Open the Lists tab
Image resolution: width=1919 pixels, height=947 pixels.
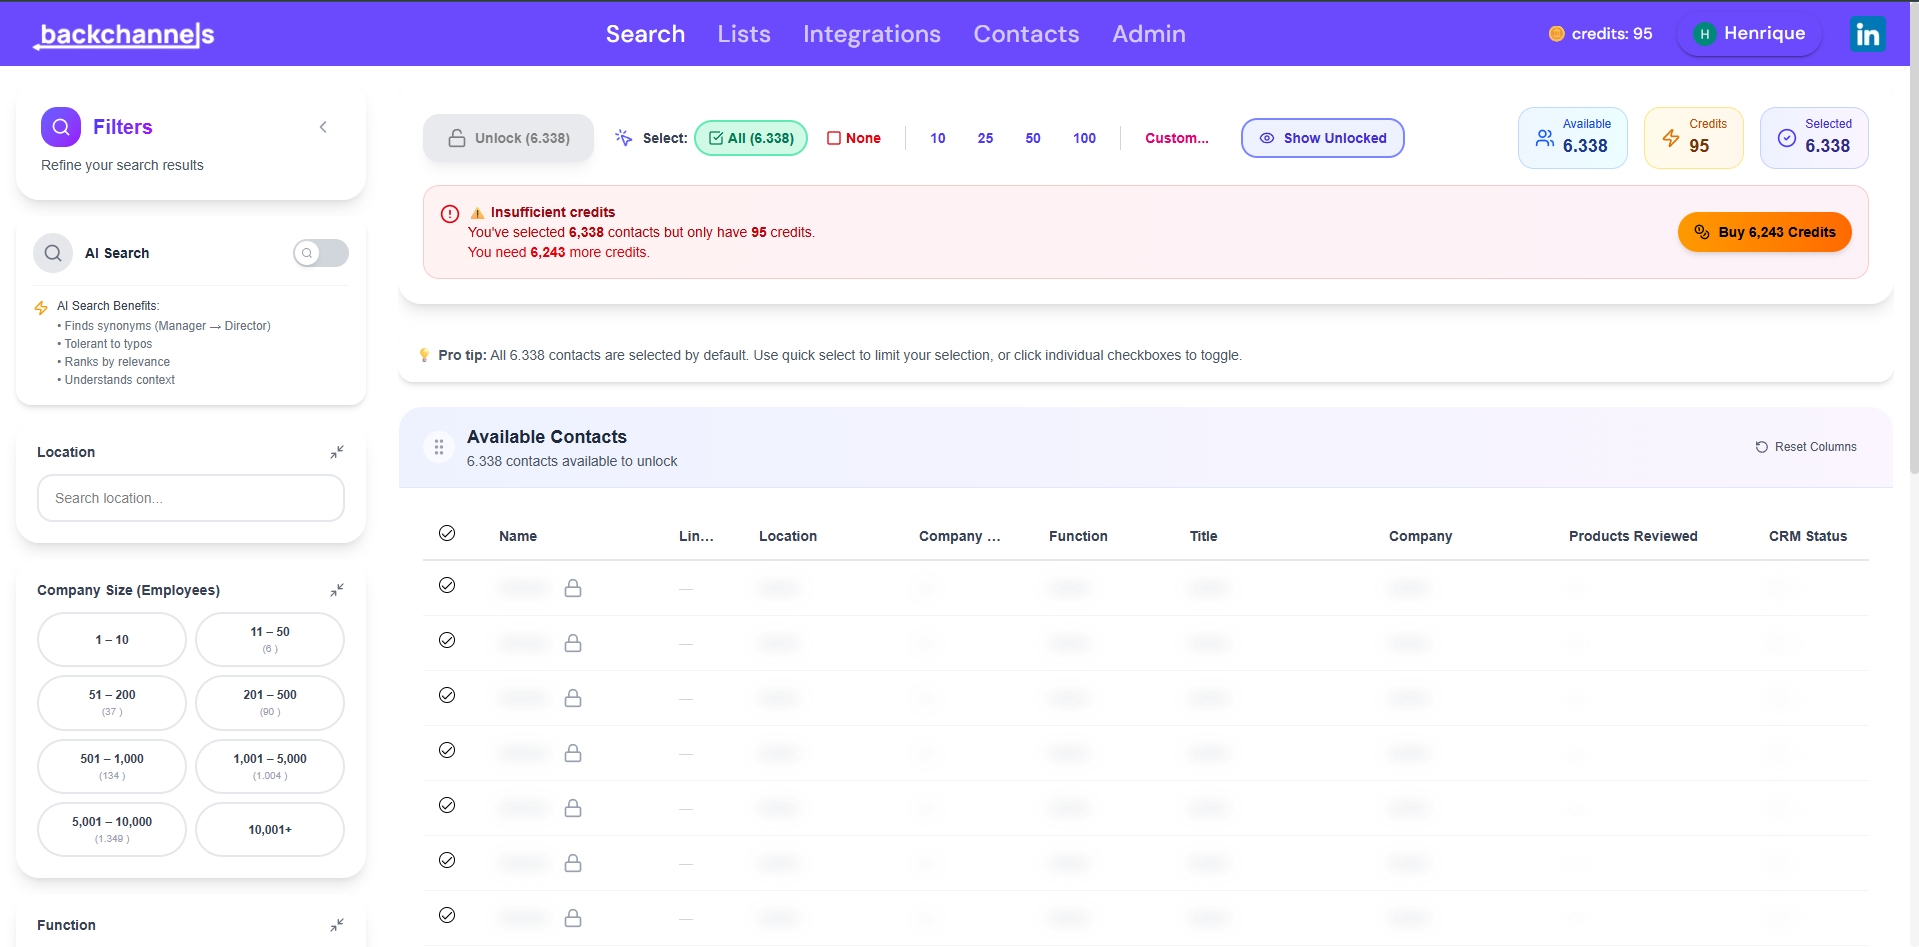tap(744, 34)
